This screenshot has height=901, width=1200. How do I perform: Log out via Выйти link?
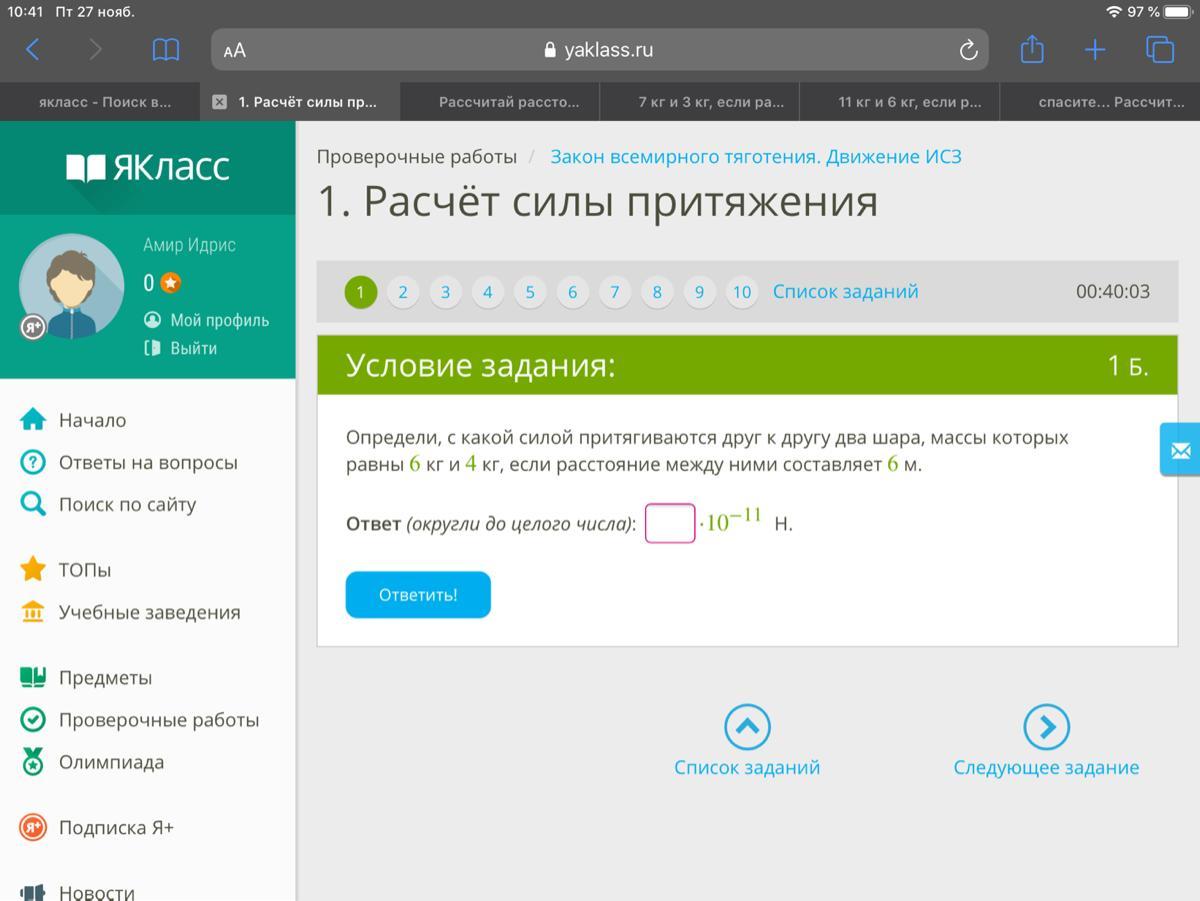193,348
